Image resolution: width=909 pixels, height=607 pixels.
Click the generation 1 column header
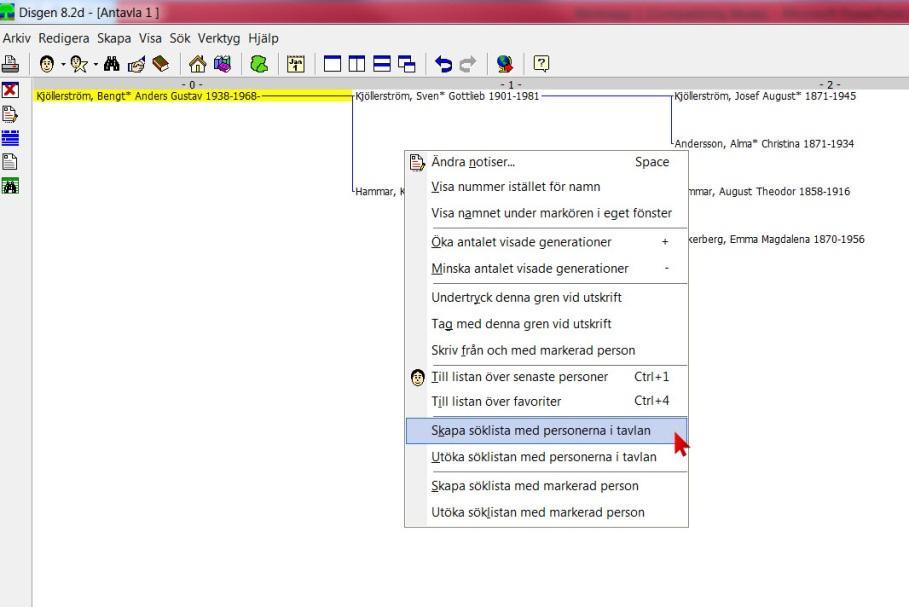(511, 85)
